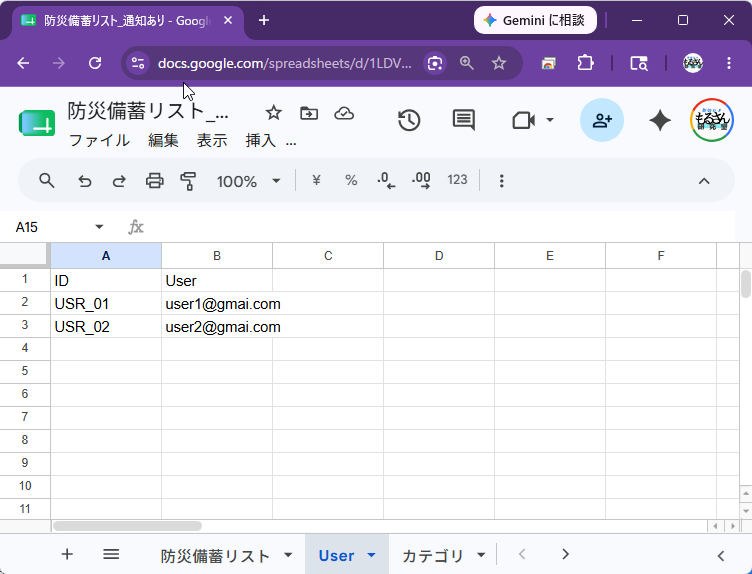Select the User header cell in B1
The width and height of the screenshot is (752, 574).
tap(217, 281)
